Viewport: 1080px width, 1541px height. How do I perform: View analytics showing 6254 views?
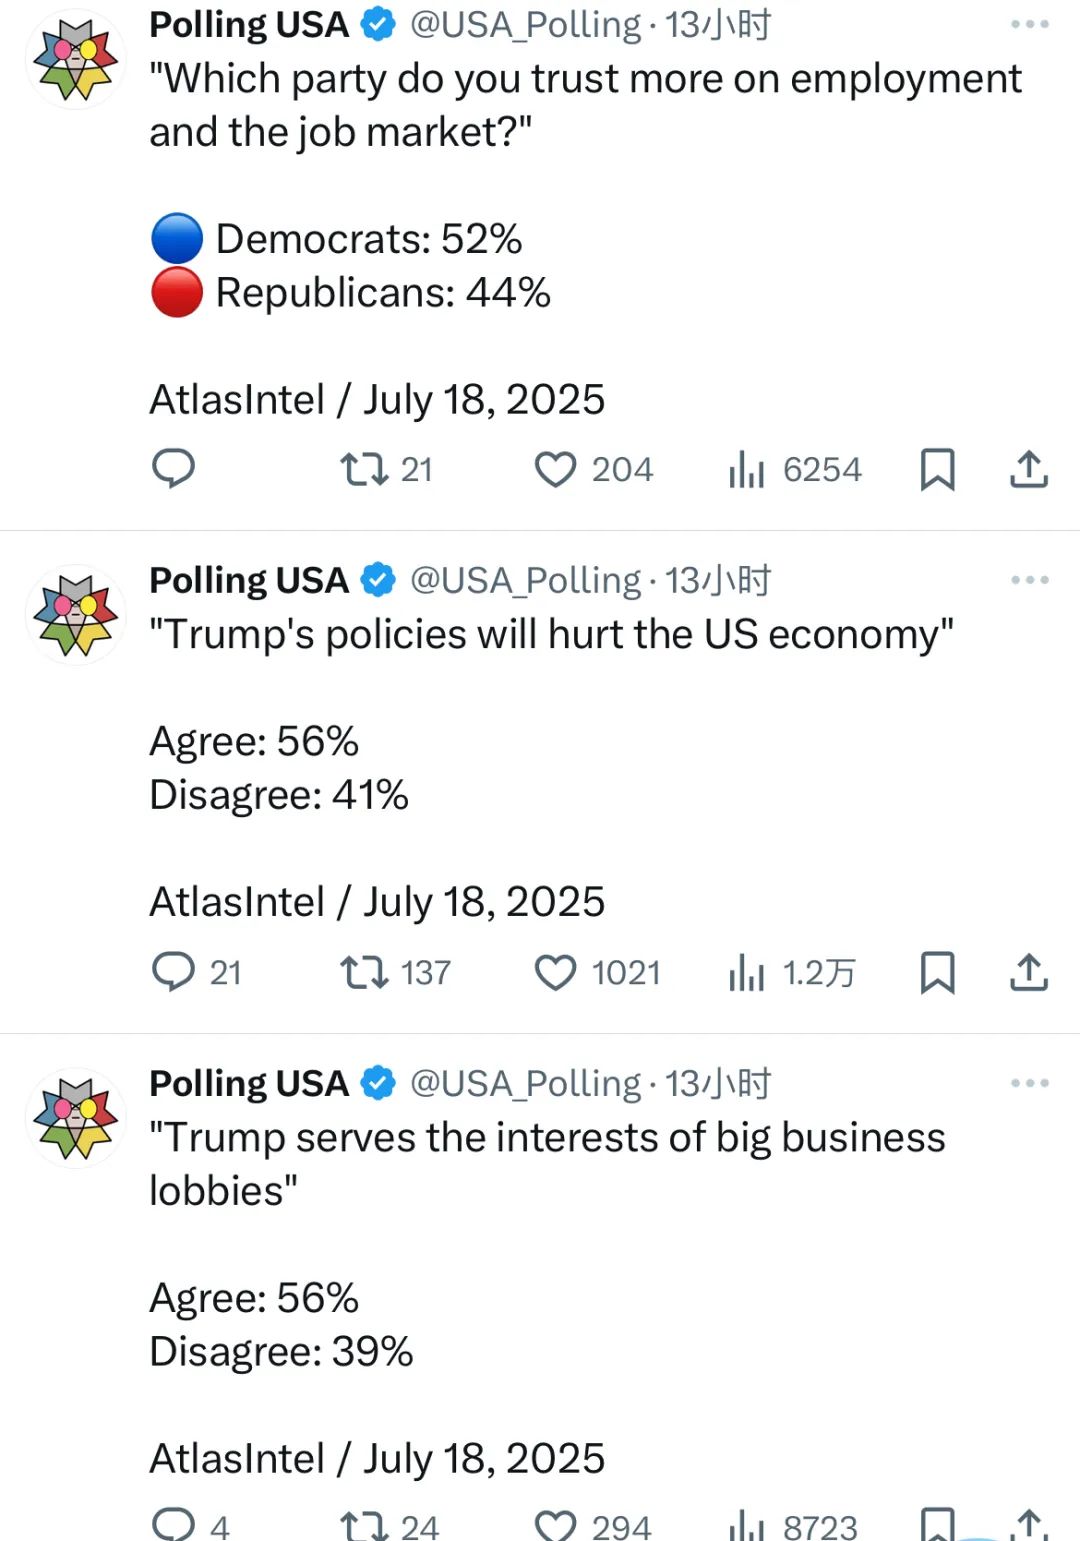pos(795,469)
